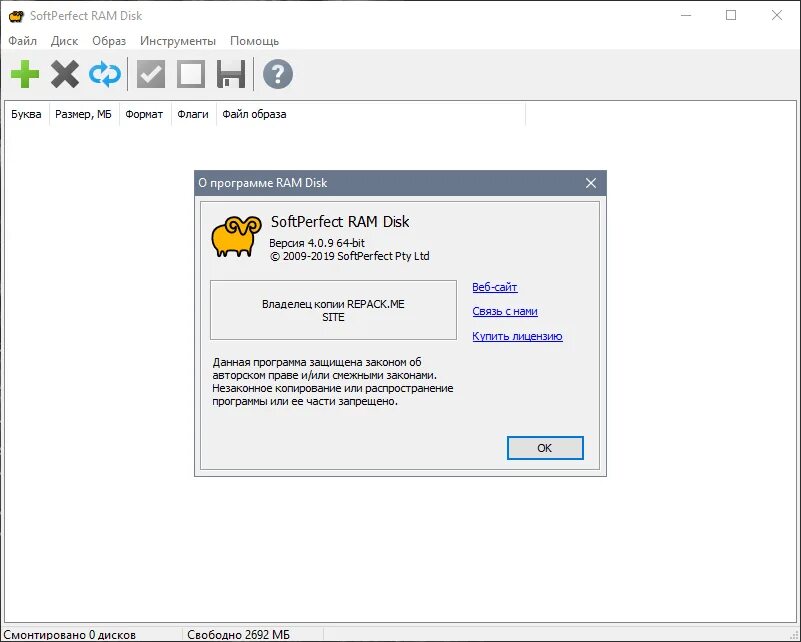Viewport: 801px width, 642px height.
Task: Open the Инструменты menu
Action: pyautogui.click(x=178, y=41)
